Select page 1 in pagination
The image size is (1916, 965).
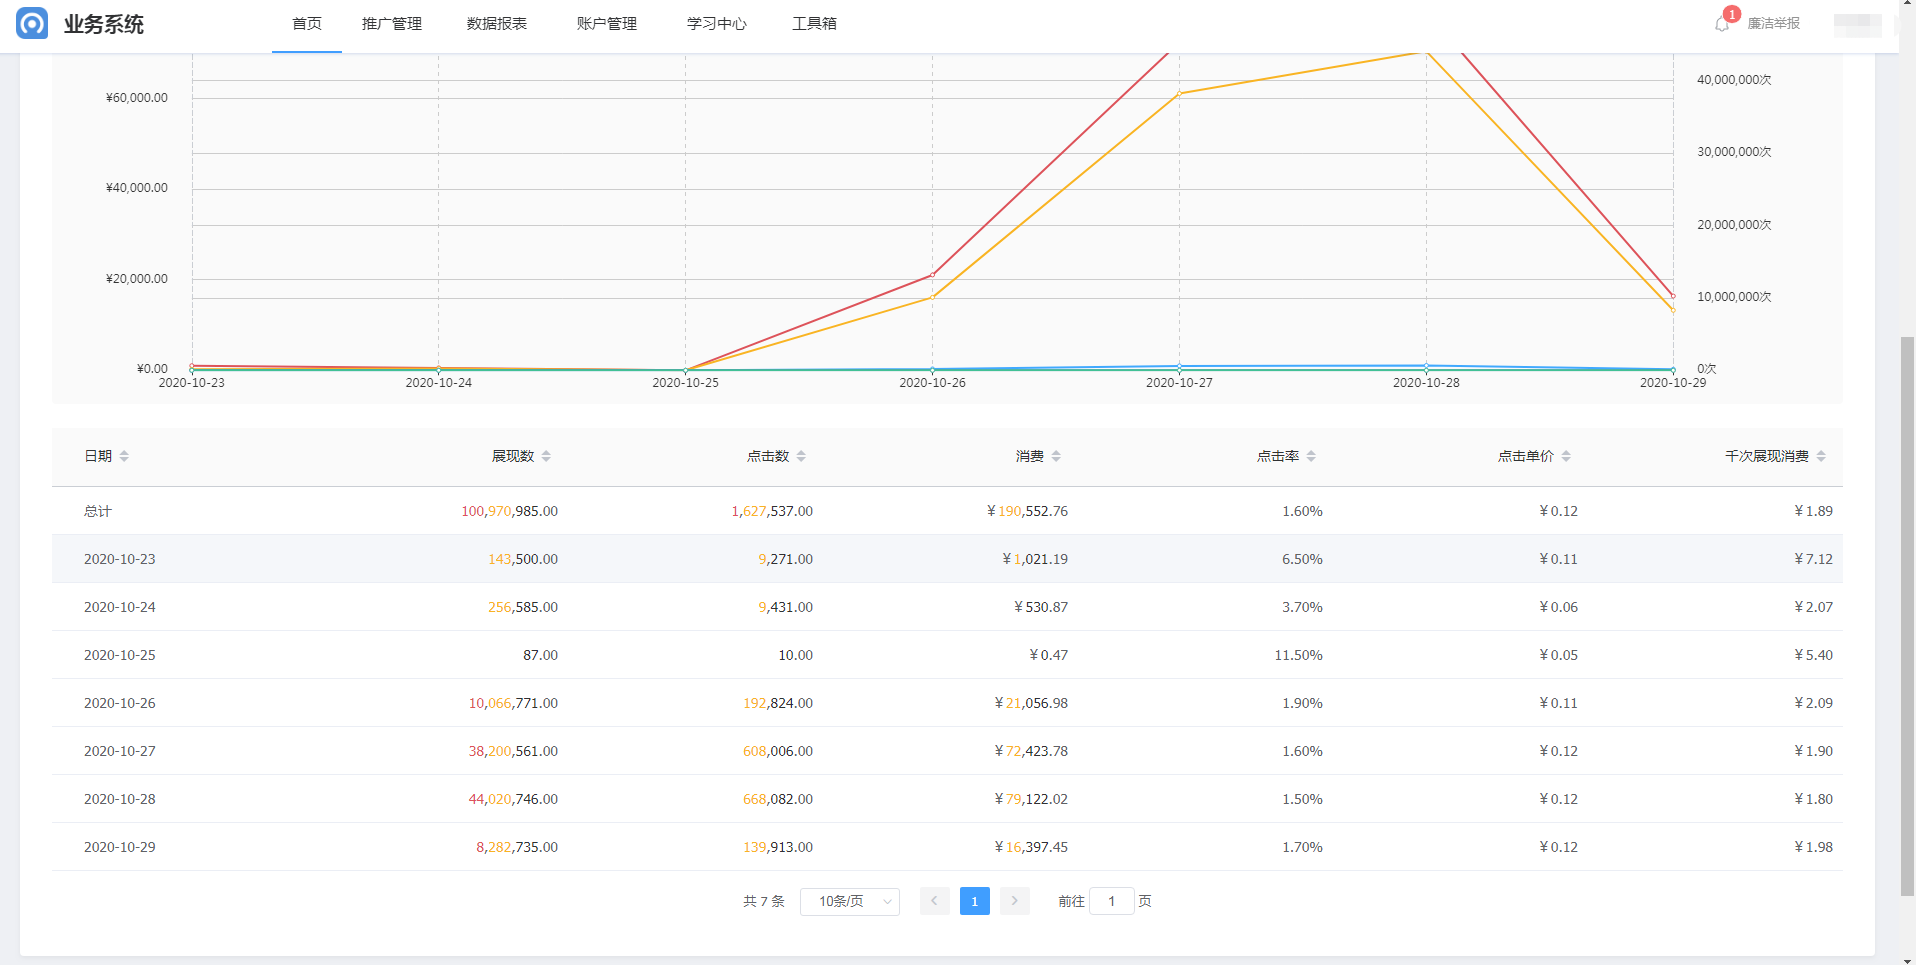click(974, 901)
